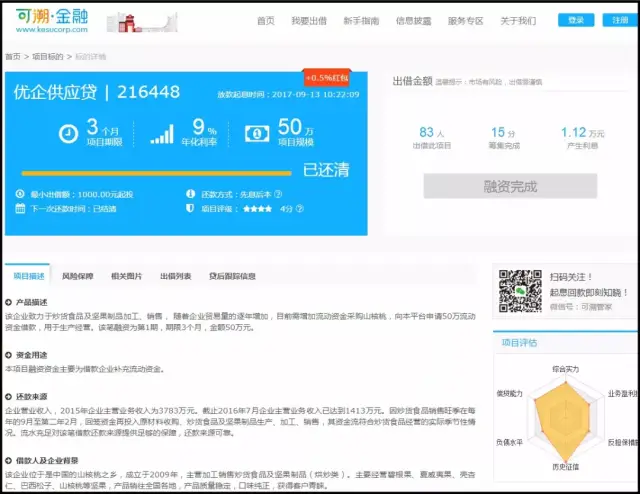This screenshot has width=640, height=494.
Task: Click the four-star project rating
Action: (257, 209)
